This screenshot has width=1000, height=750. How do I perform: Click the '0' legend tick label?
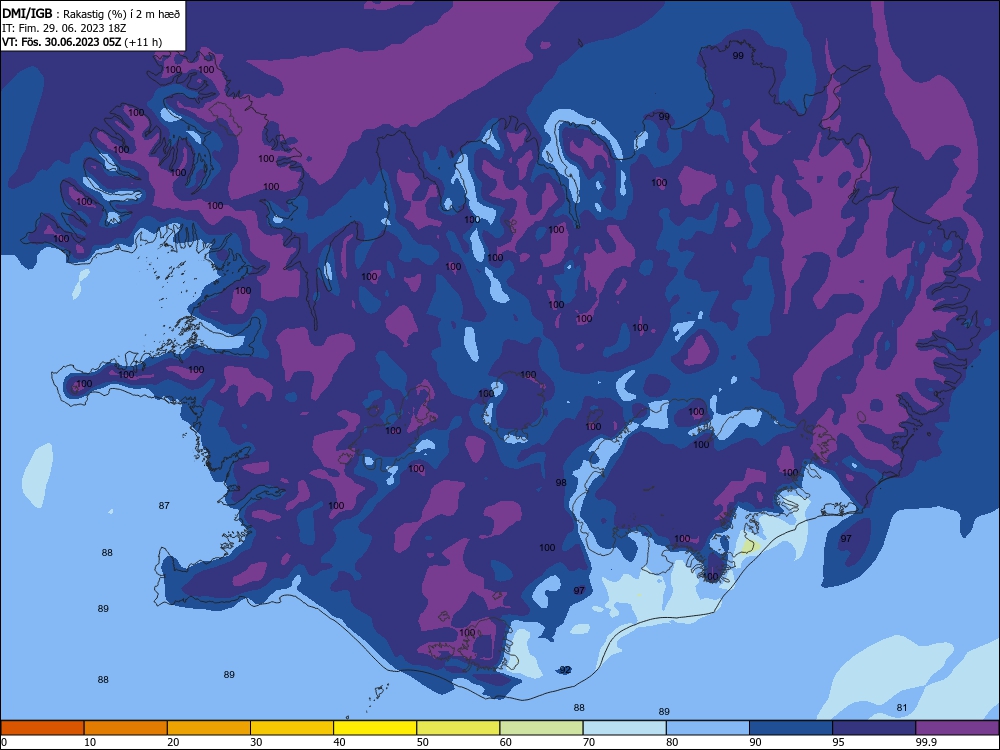[4, 742]
